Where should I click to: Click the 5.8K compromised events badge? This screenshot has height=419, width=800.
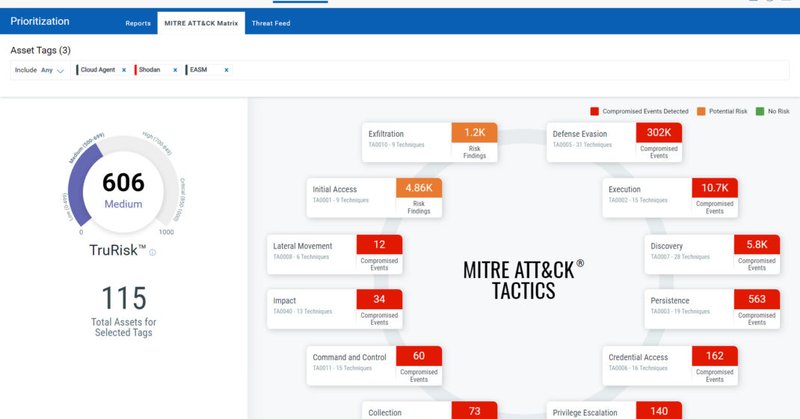tap(757, 244)
